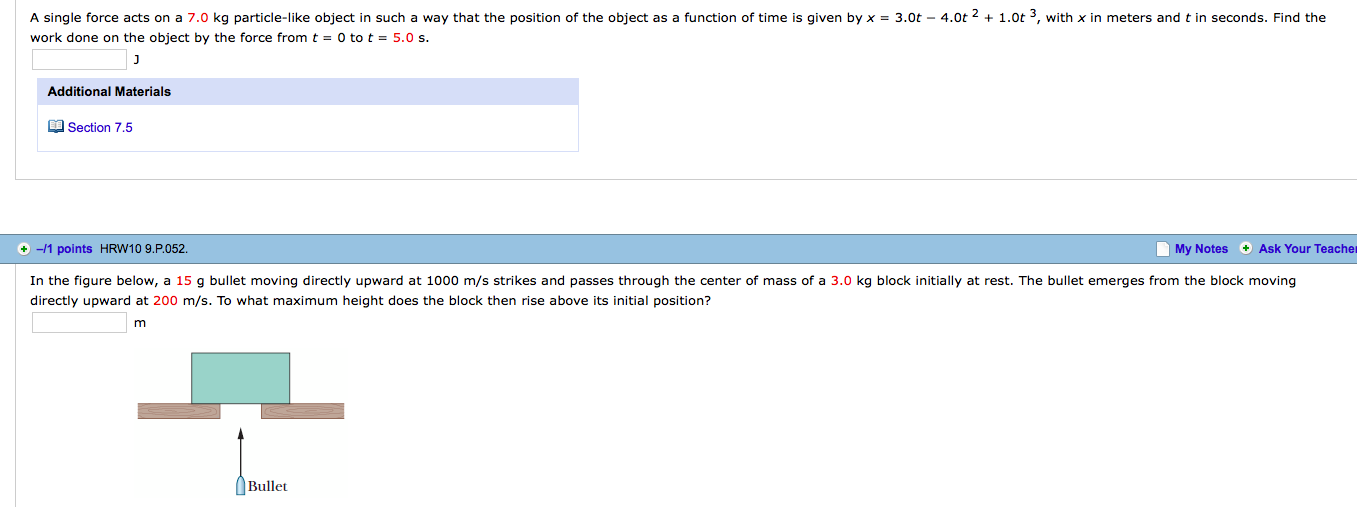Click the My Notes page icon

1162,249
